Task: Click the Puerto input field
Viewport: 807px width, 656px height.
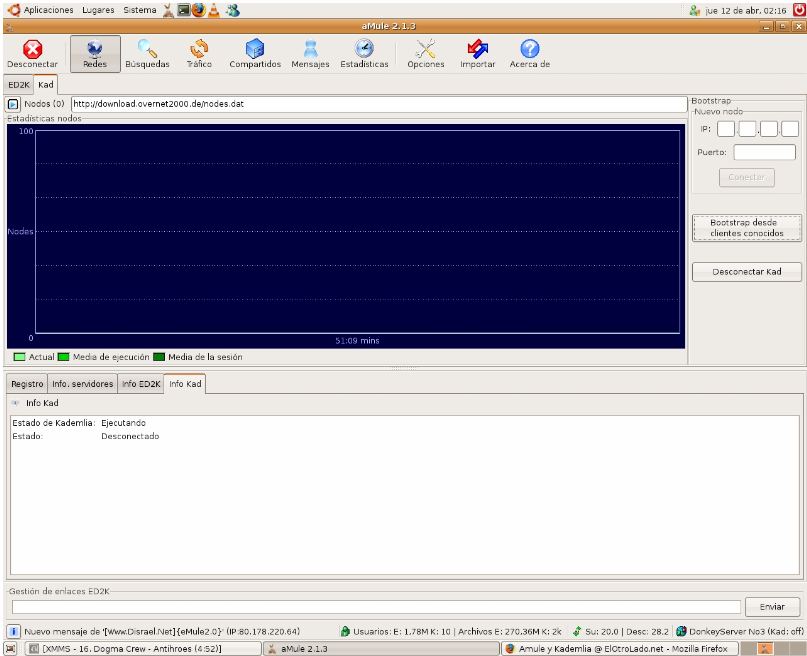Action: coord(765,152)
